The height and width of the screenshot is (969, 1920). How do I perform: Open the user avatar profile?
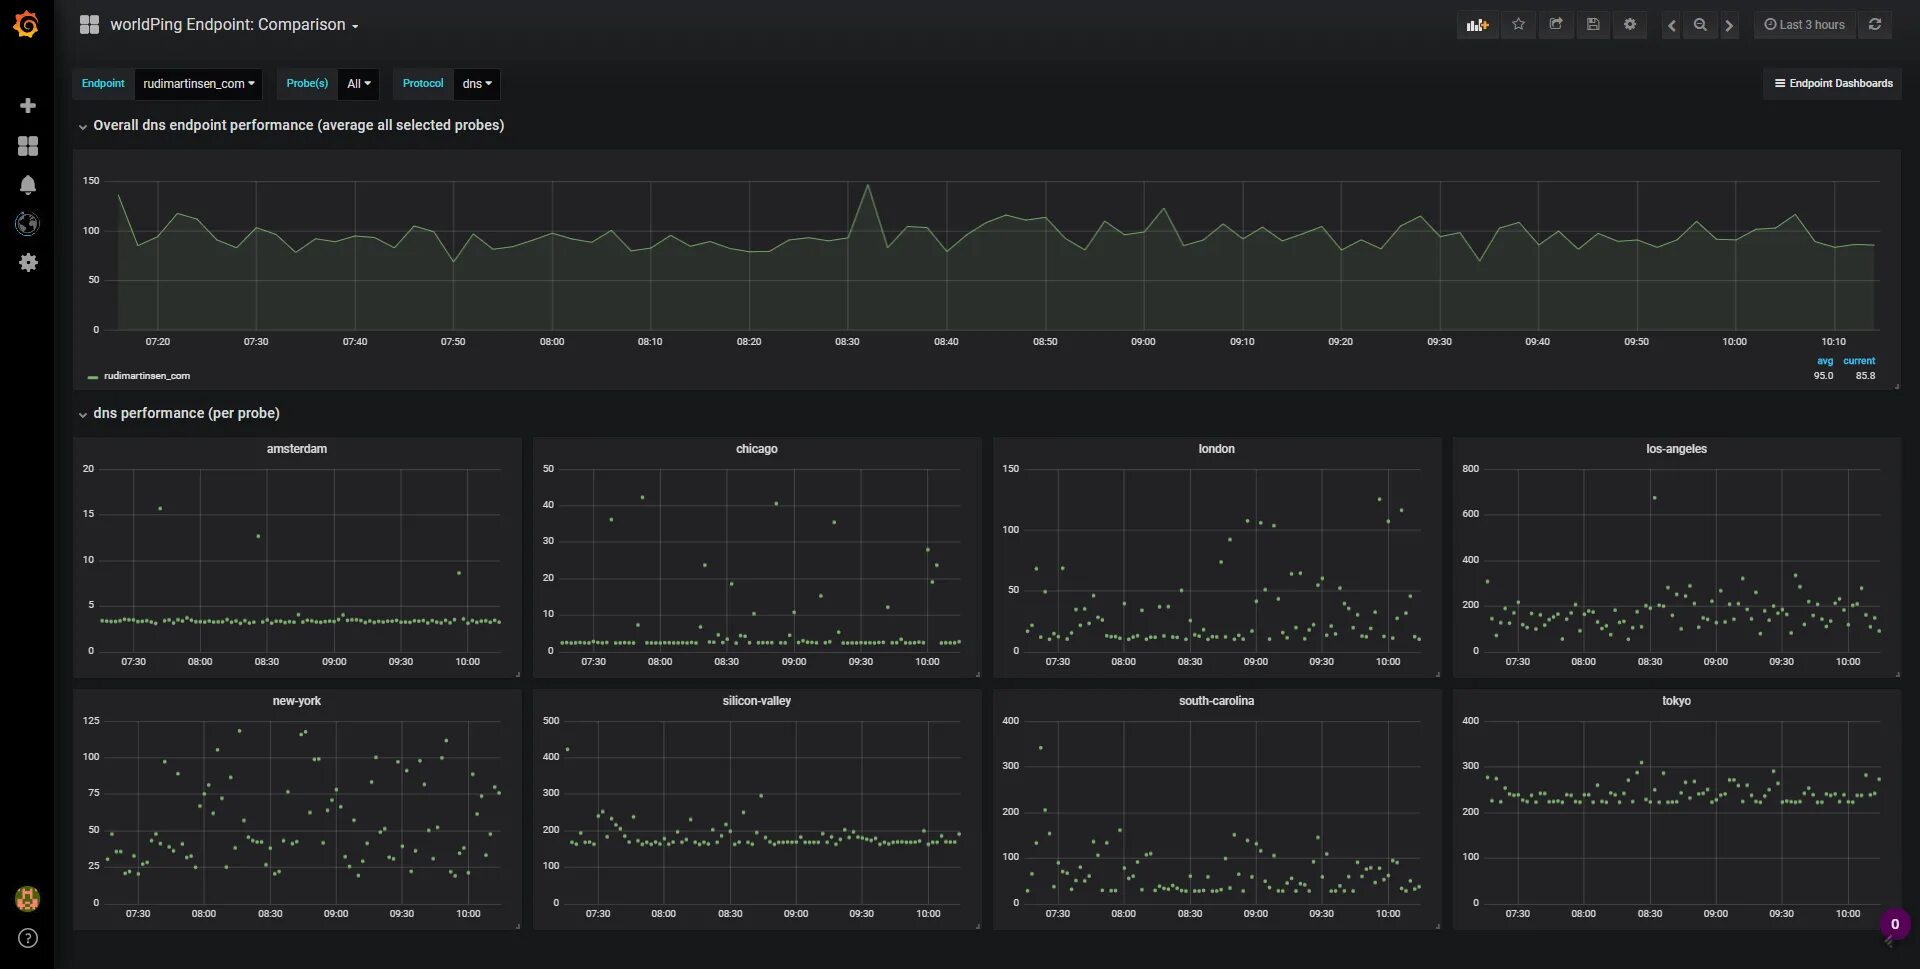pyautogui.click(x=28, y=898)
